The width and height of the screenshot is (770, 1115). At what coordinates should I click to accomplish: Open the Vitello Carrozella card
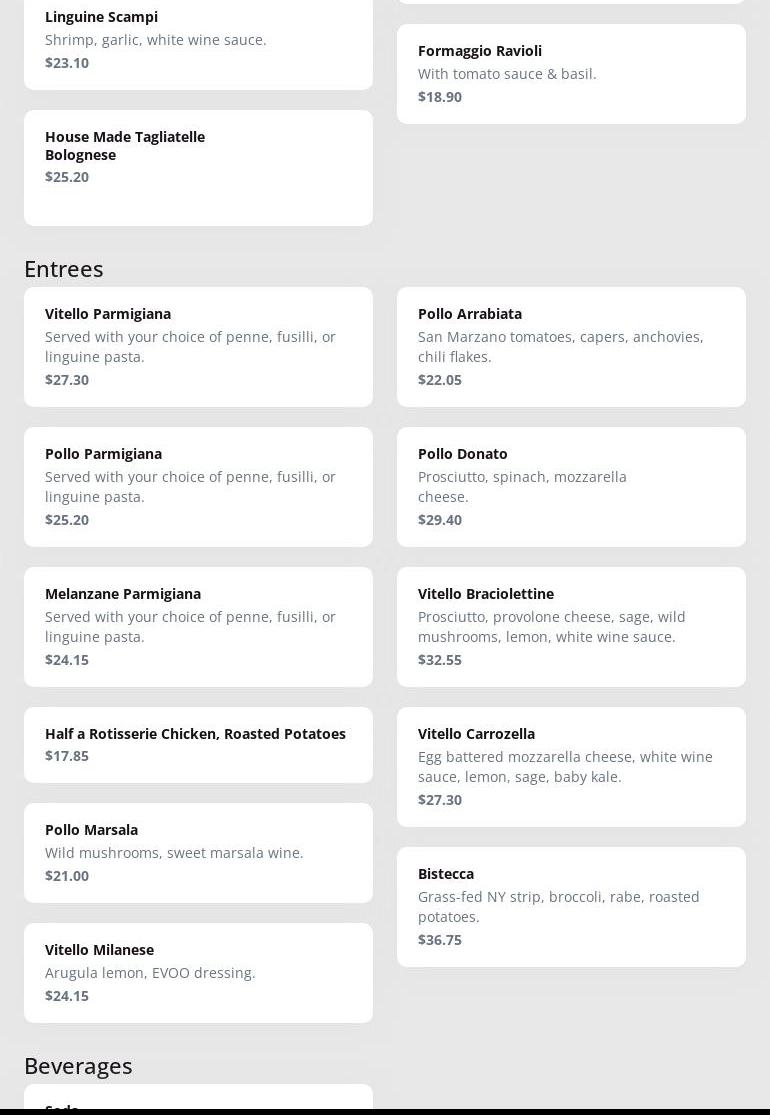(571, 767)
